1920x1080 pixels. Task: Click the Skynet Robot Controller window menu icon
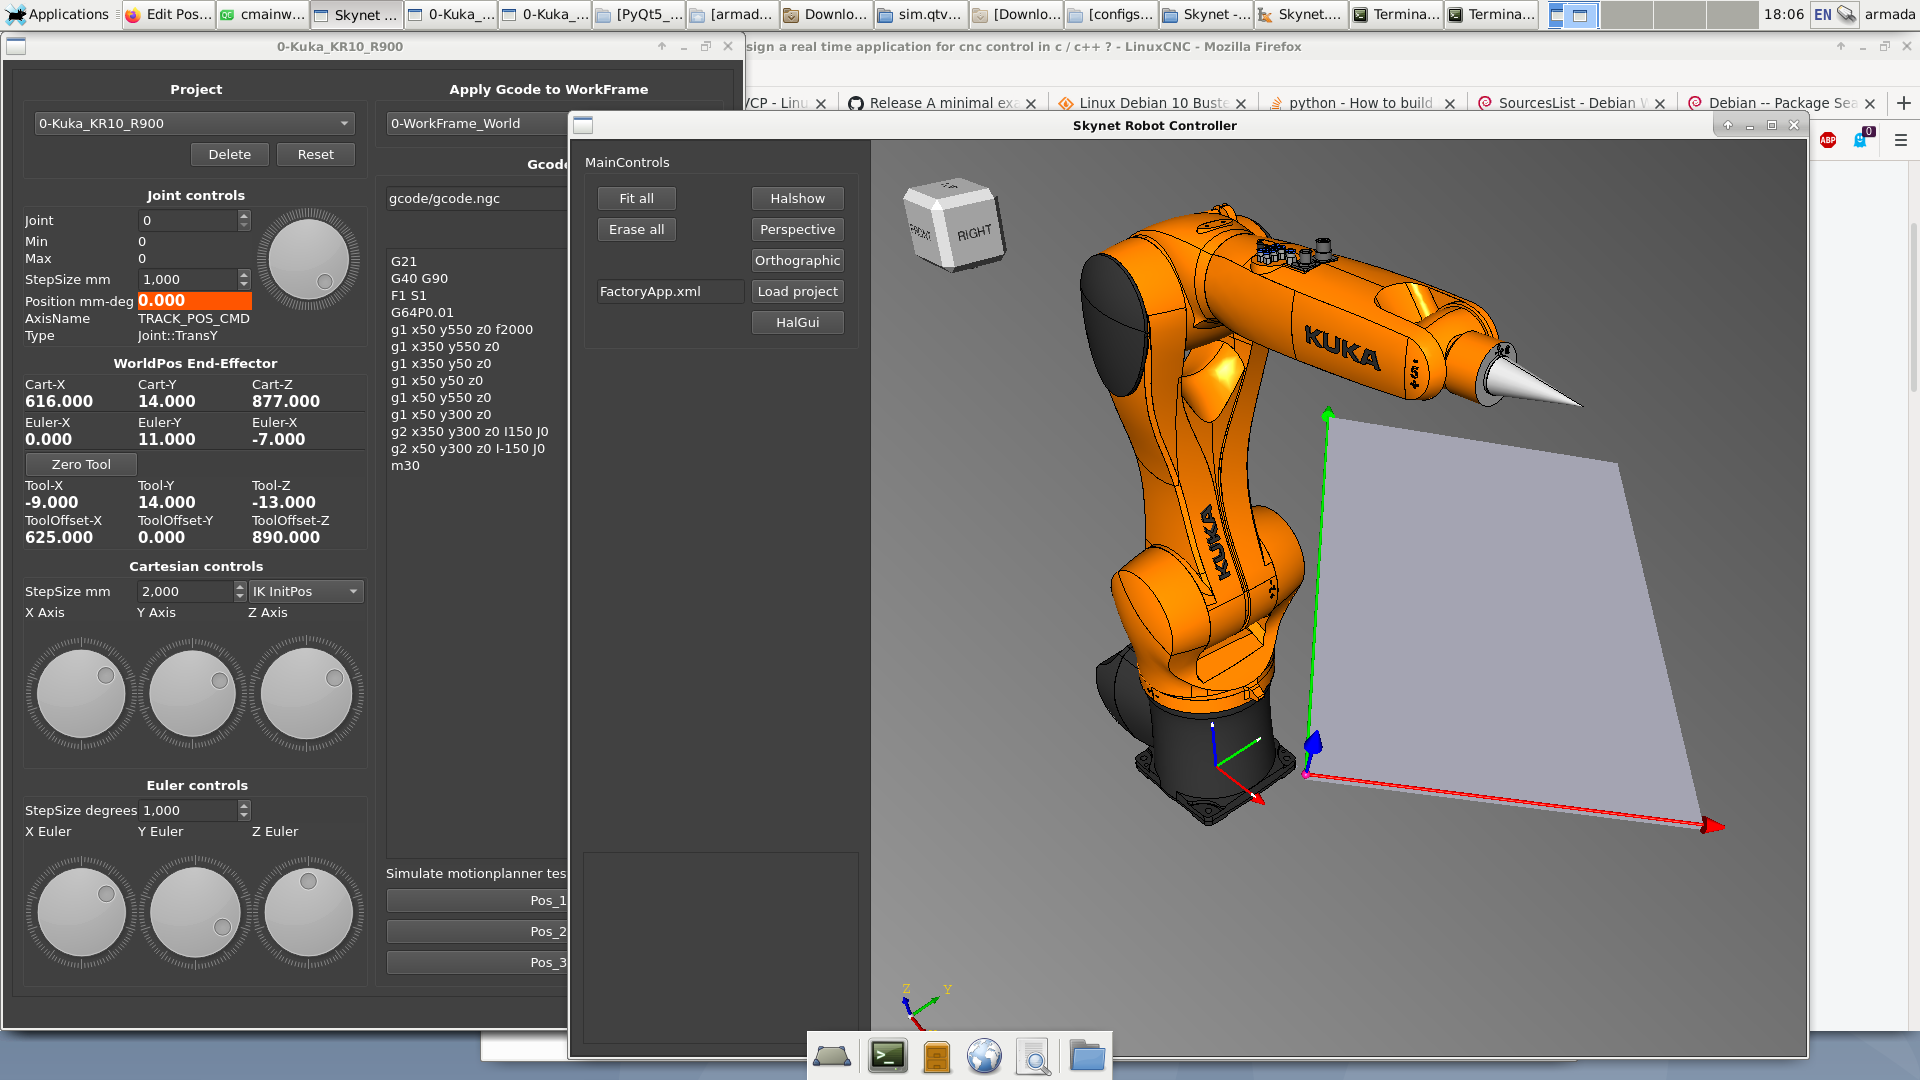coord(583,125)
